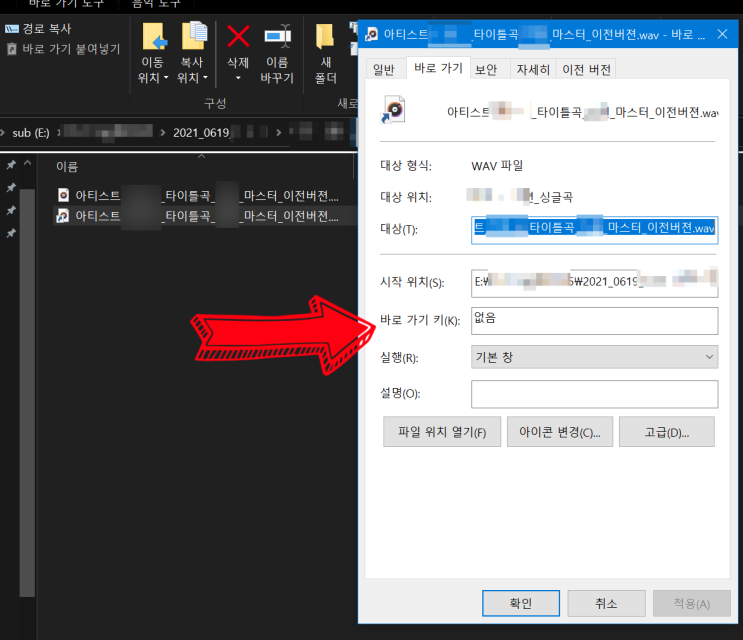Click Change Icon (아이콘 변경) button
Image resolution: width=743 pixels, height=640 pixels.
pyautogui.click(x=560, y=432)
